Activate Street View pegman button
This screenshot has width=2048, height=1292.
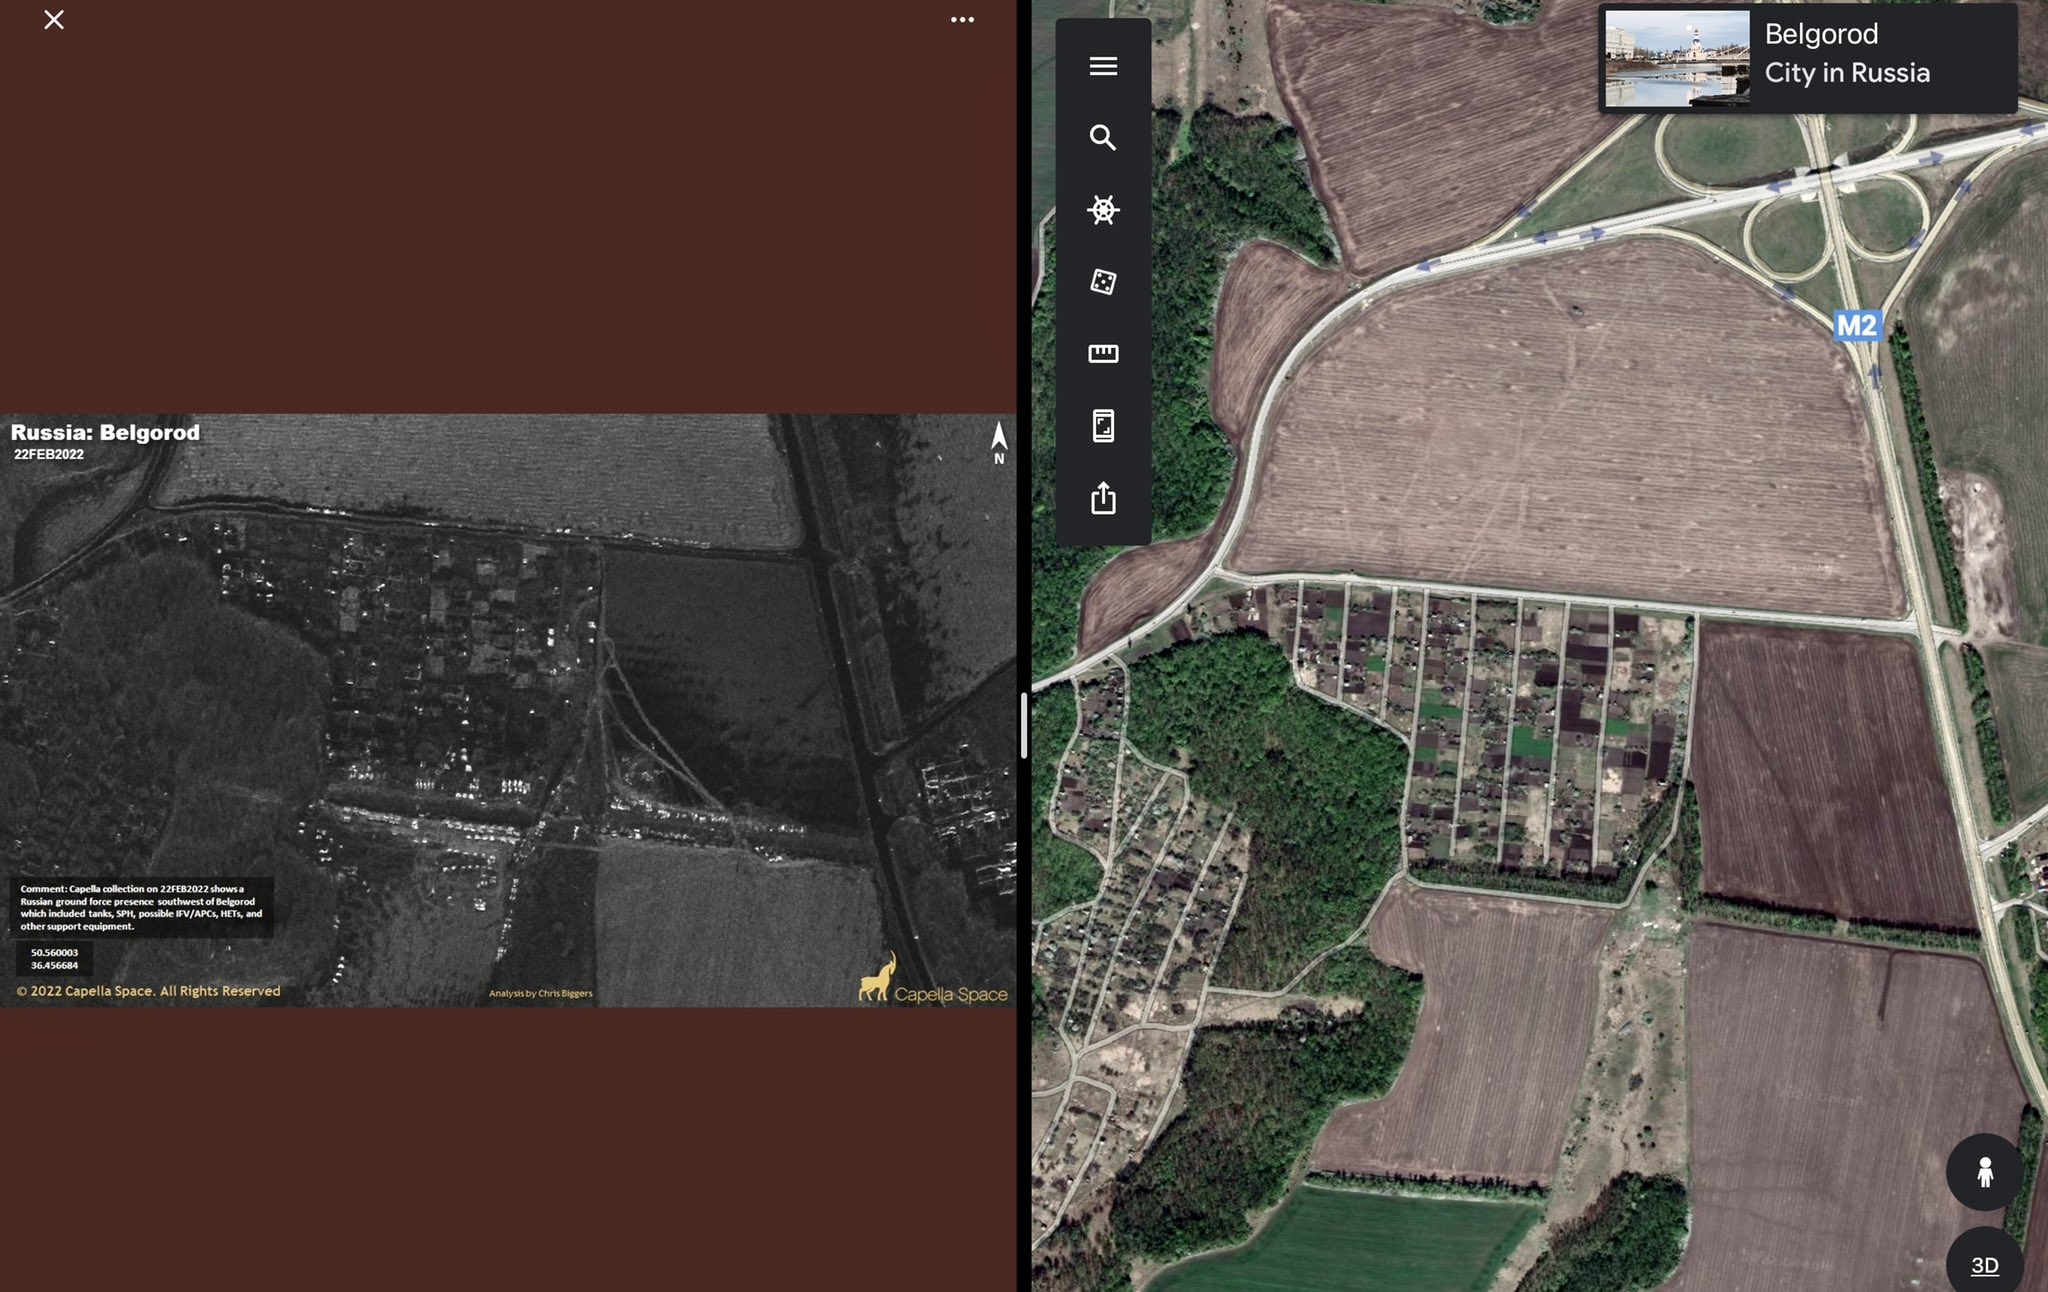[x=1985, y=1172]
